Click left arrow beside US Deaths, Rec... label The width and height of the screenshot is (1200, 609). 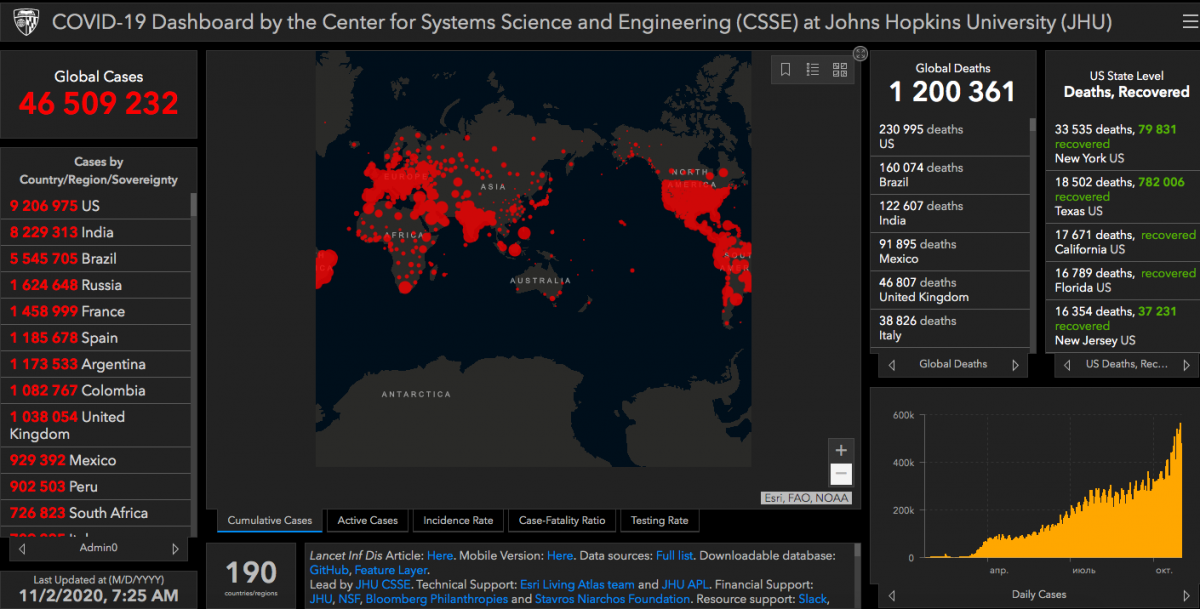pyautogui.click(x=1067, y=365)
